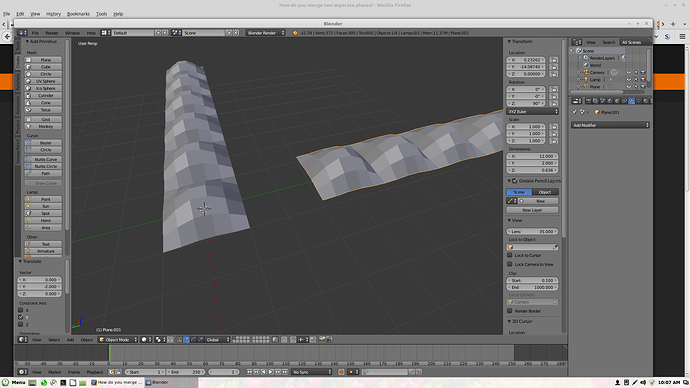Open the Add Modifier dropdown
This screenshot has height=388, width=690.
coord(610,125)
